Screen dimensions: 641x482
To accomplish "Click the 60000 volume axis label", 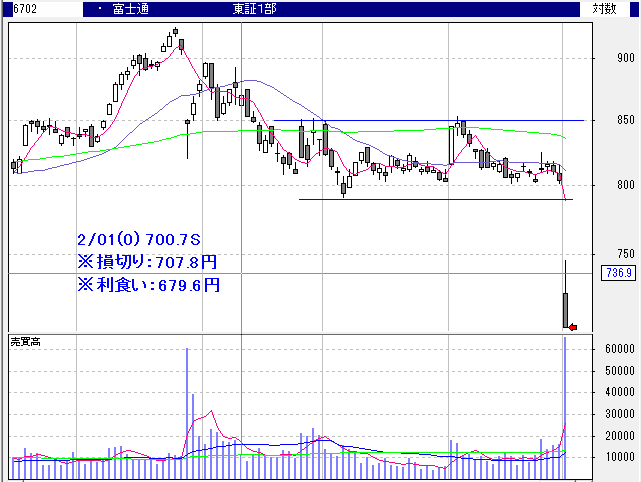I will tap(616, 349).
